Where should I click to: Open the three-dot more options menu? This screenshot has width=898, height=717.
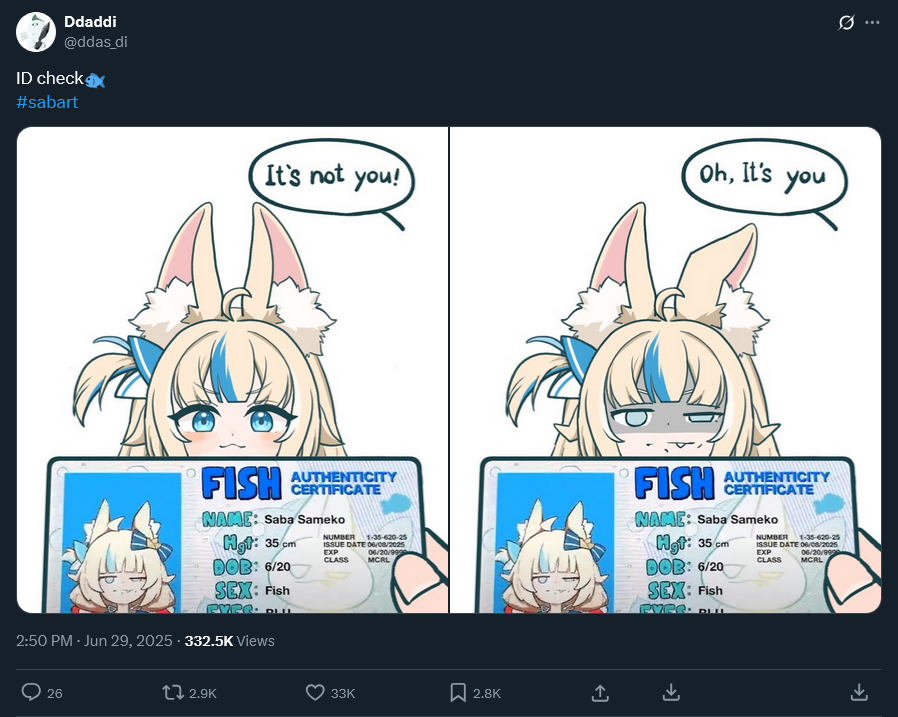(x=872, y=23)
